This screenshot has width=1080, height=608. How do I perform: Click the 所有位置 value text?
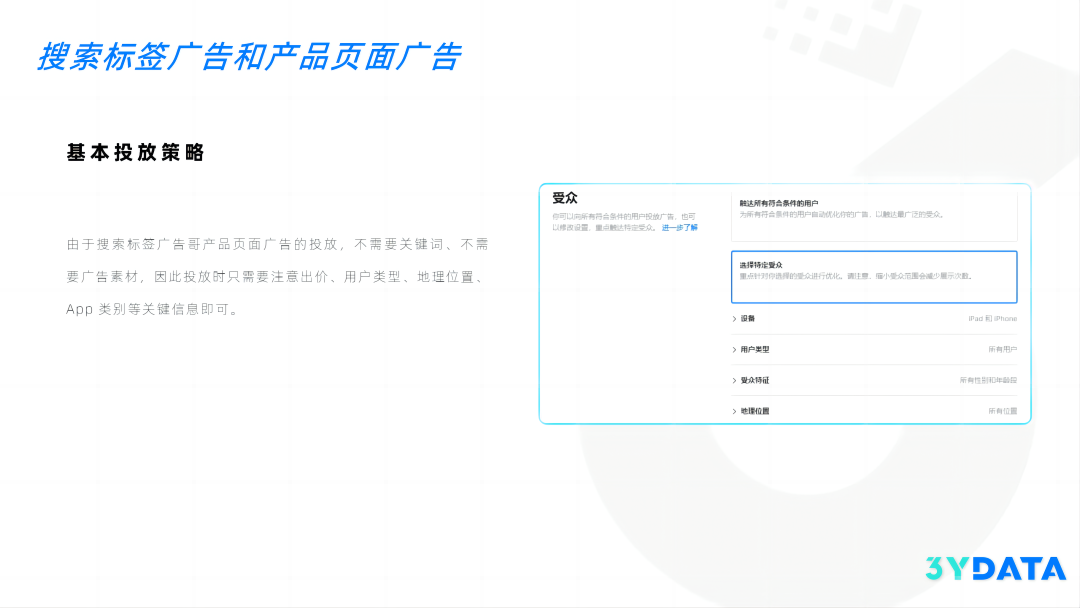pyautogui.click(x=1002, y=411)
